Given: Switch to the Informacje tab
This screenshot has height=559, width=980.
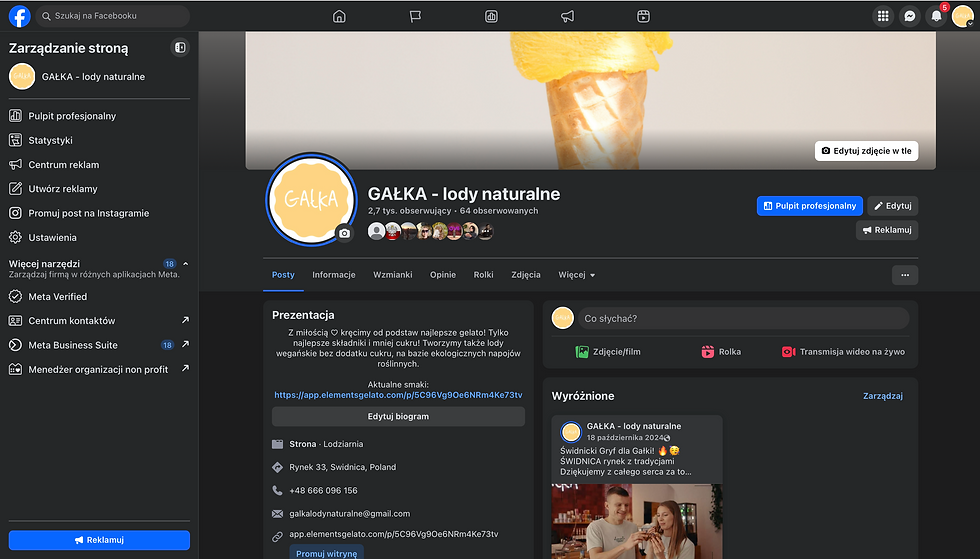Looking at the screenshot, I should pos(334,275).
